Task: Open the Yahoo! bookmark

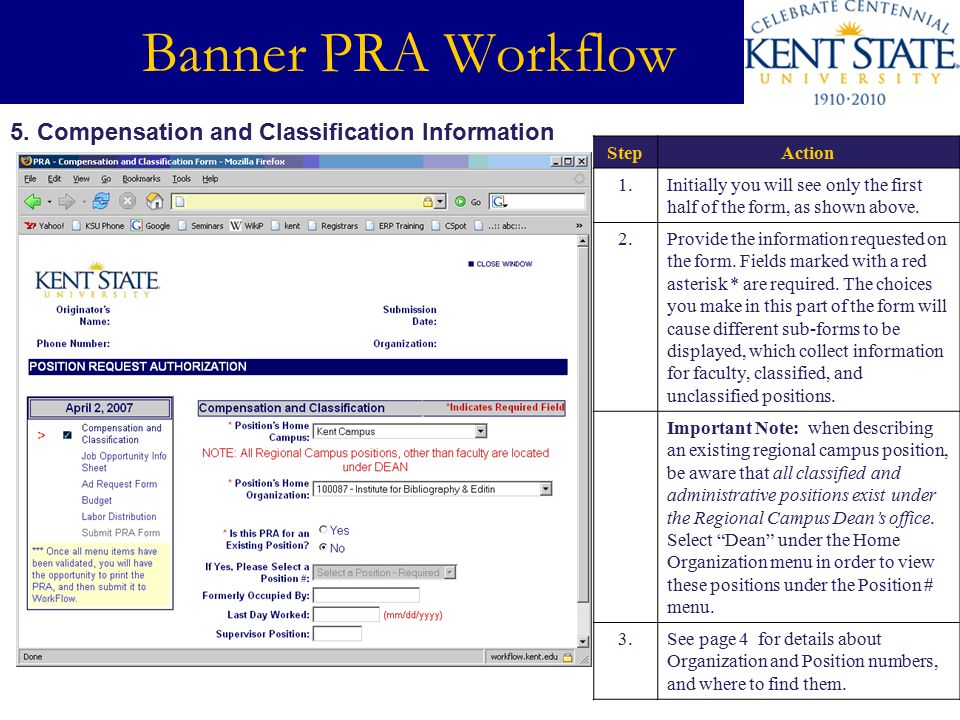Action: coord(44,226)
